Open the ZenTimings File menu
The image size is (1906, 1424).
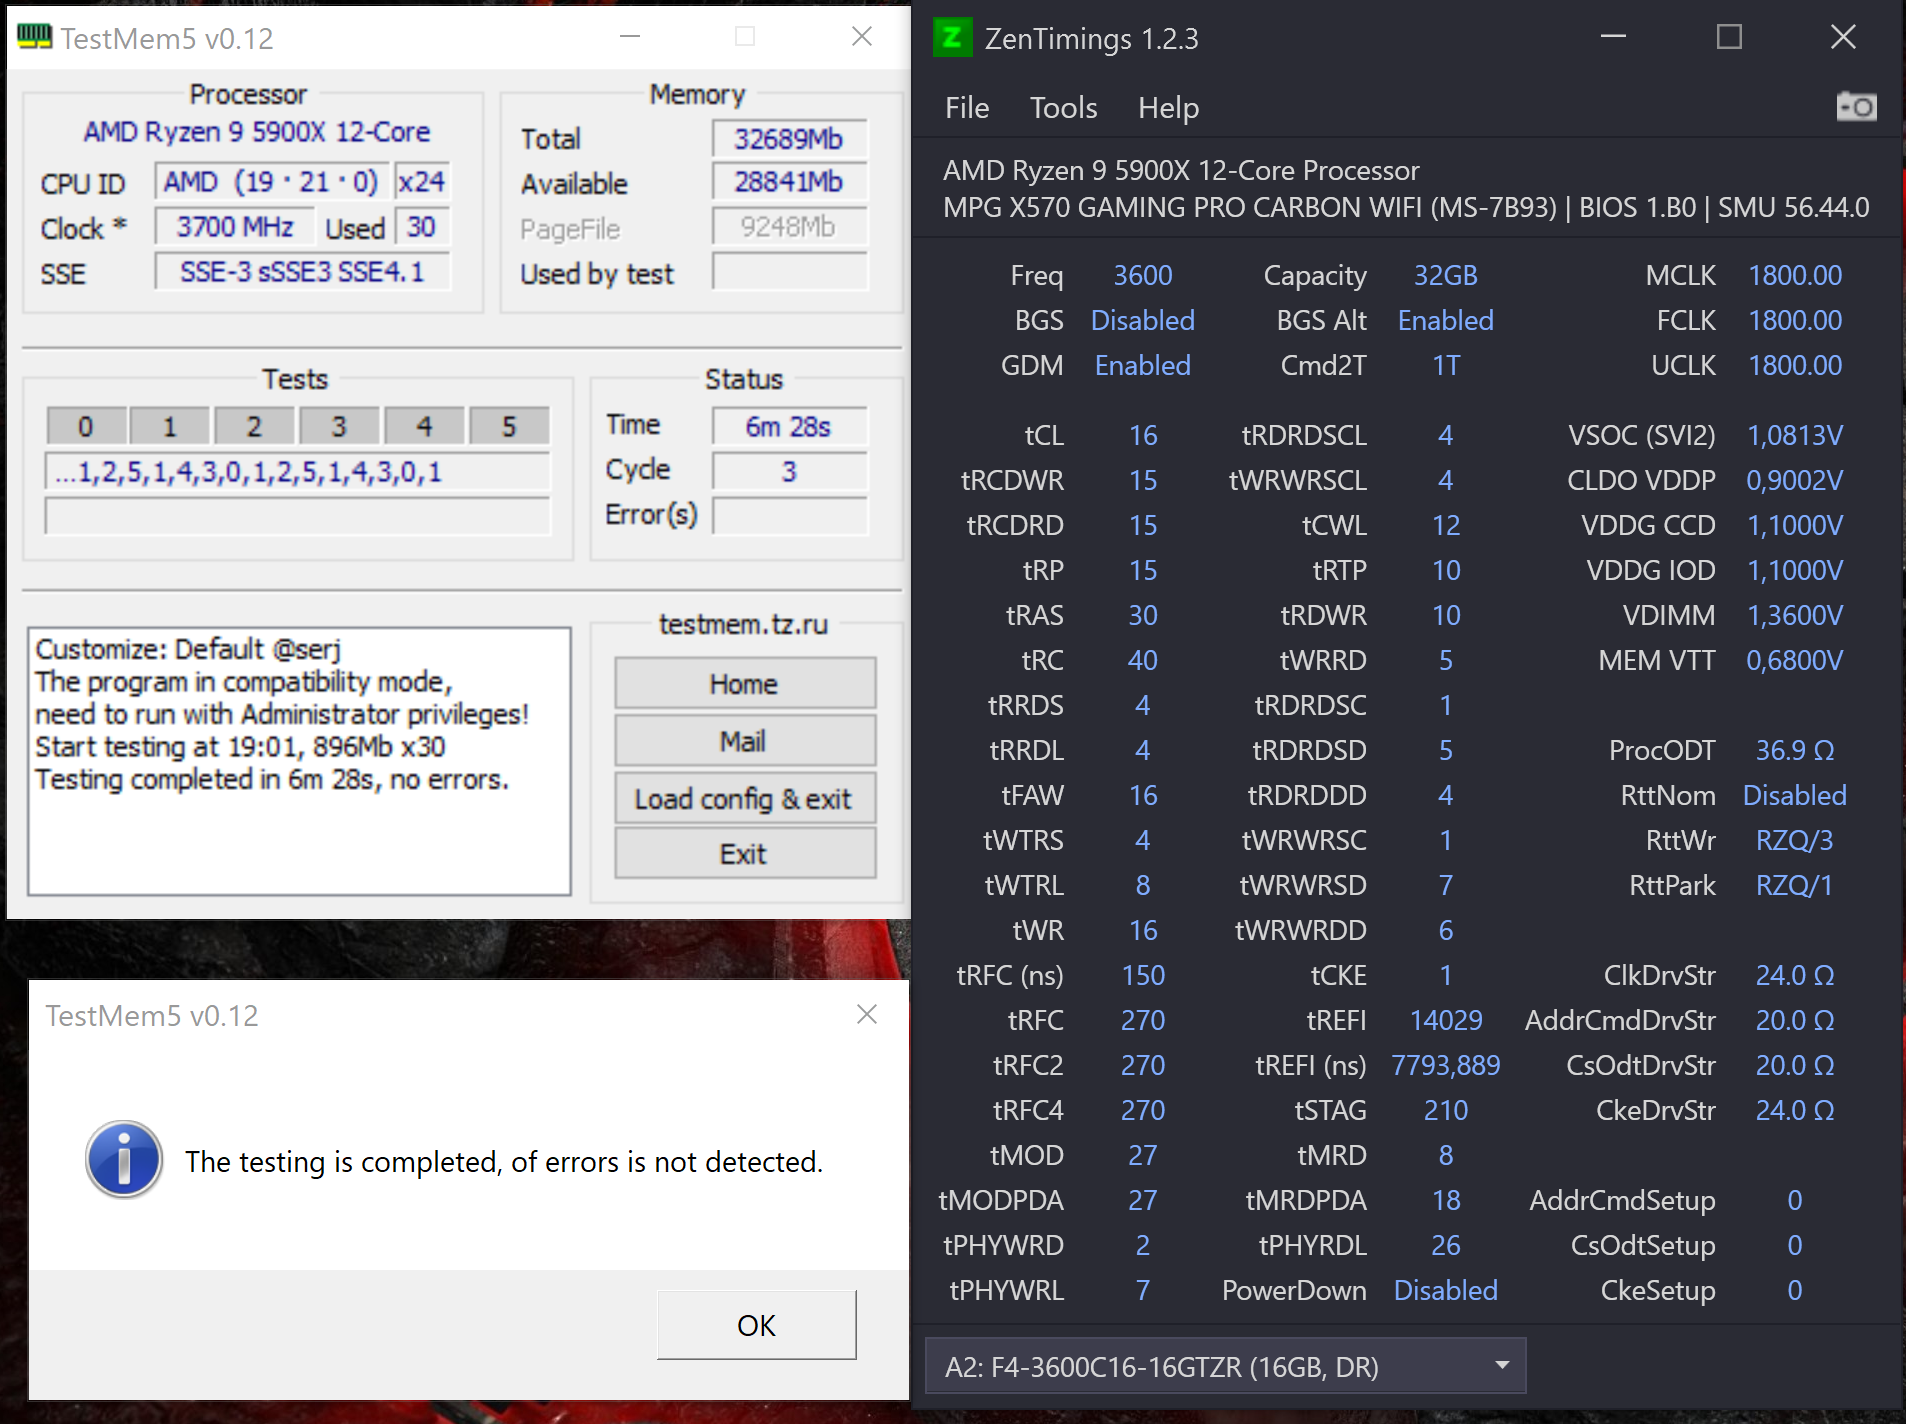pyautogui.click(x=967, y=107)
